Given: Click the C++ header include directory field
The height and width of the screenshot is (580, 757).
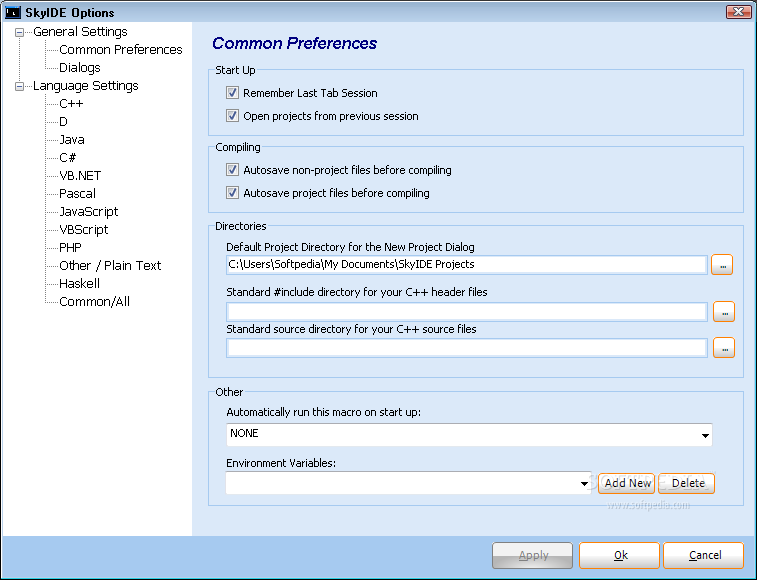Looking at the screenshot, I should tap(467, 312).
